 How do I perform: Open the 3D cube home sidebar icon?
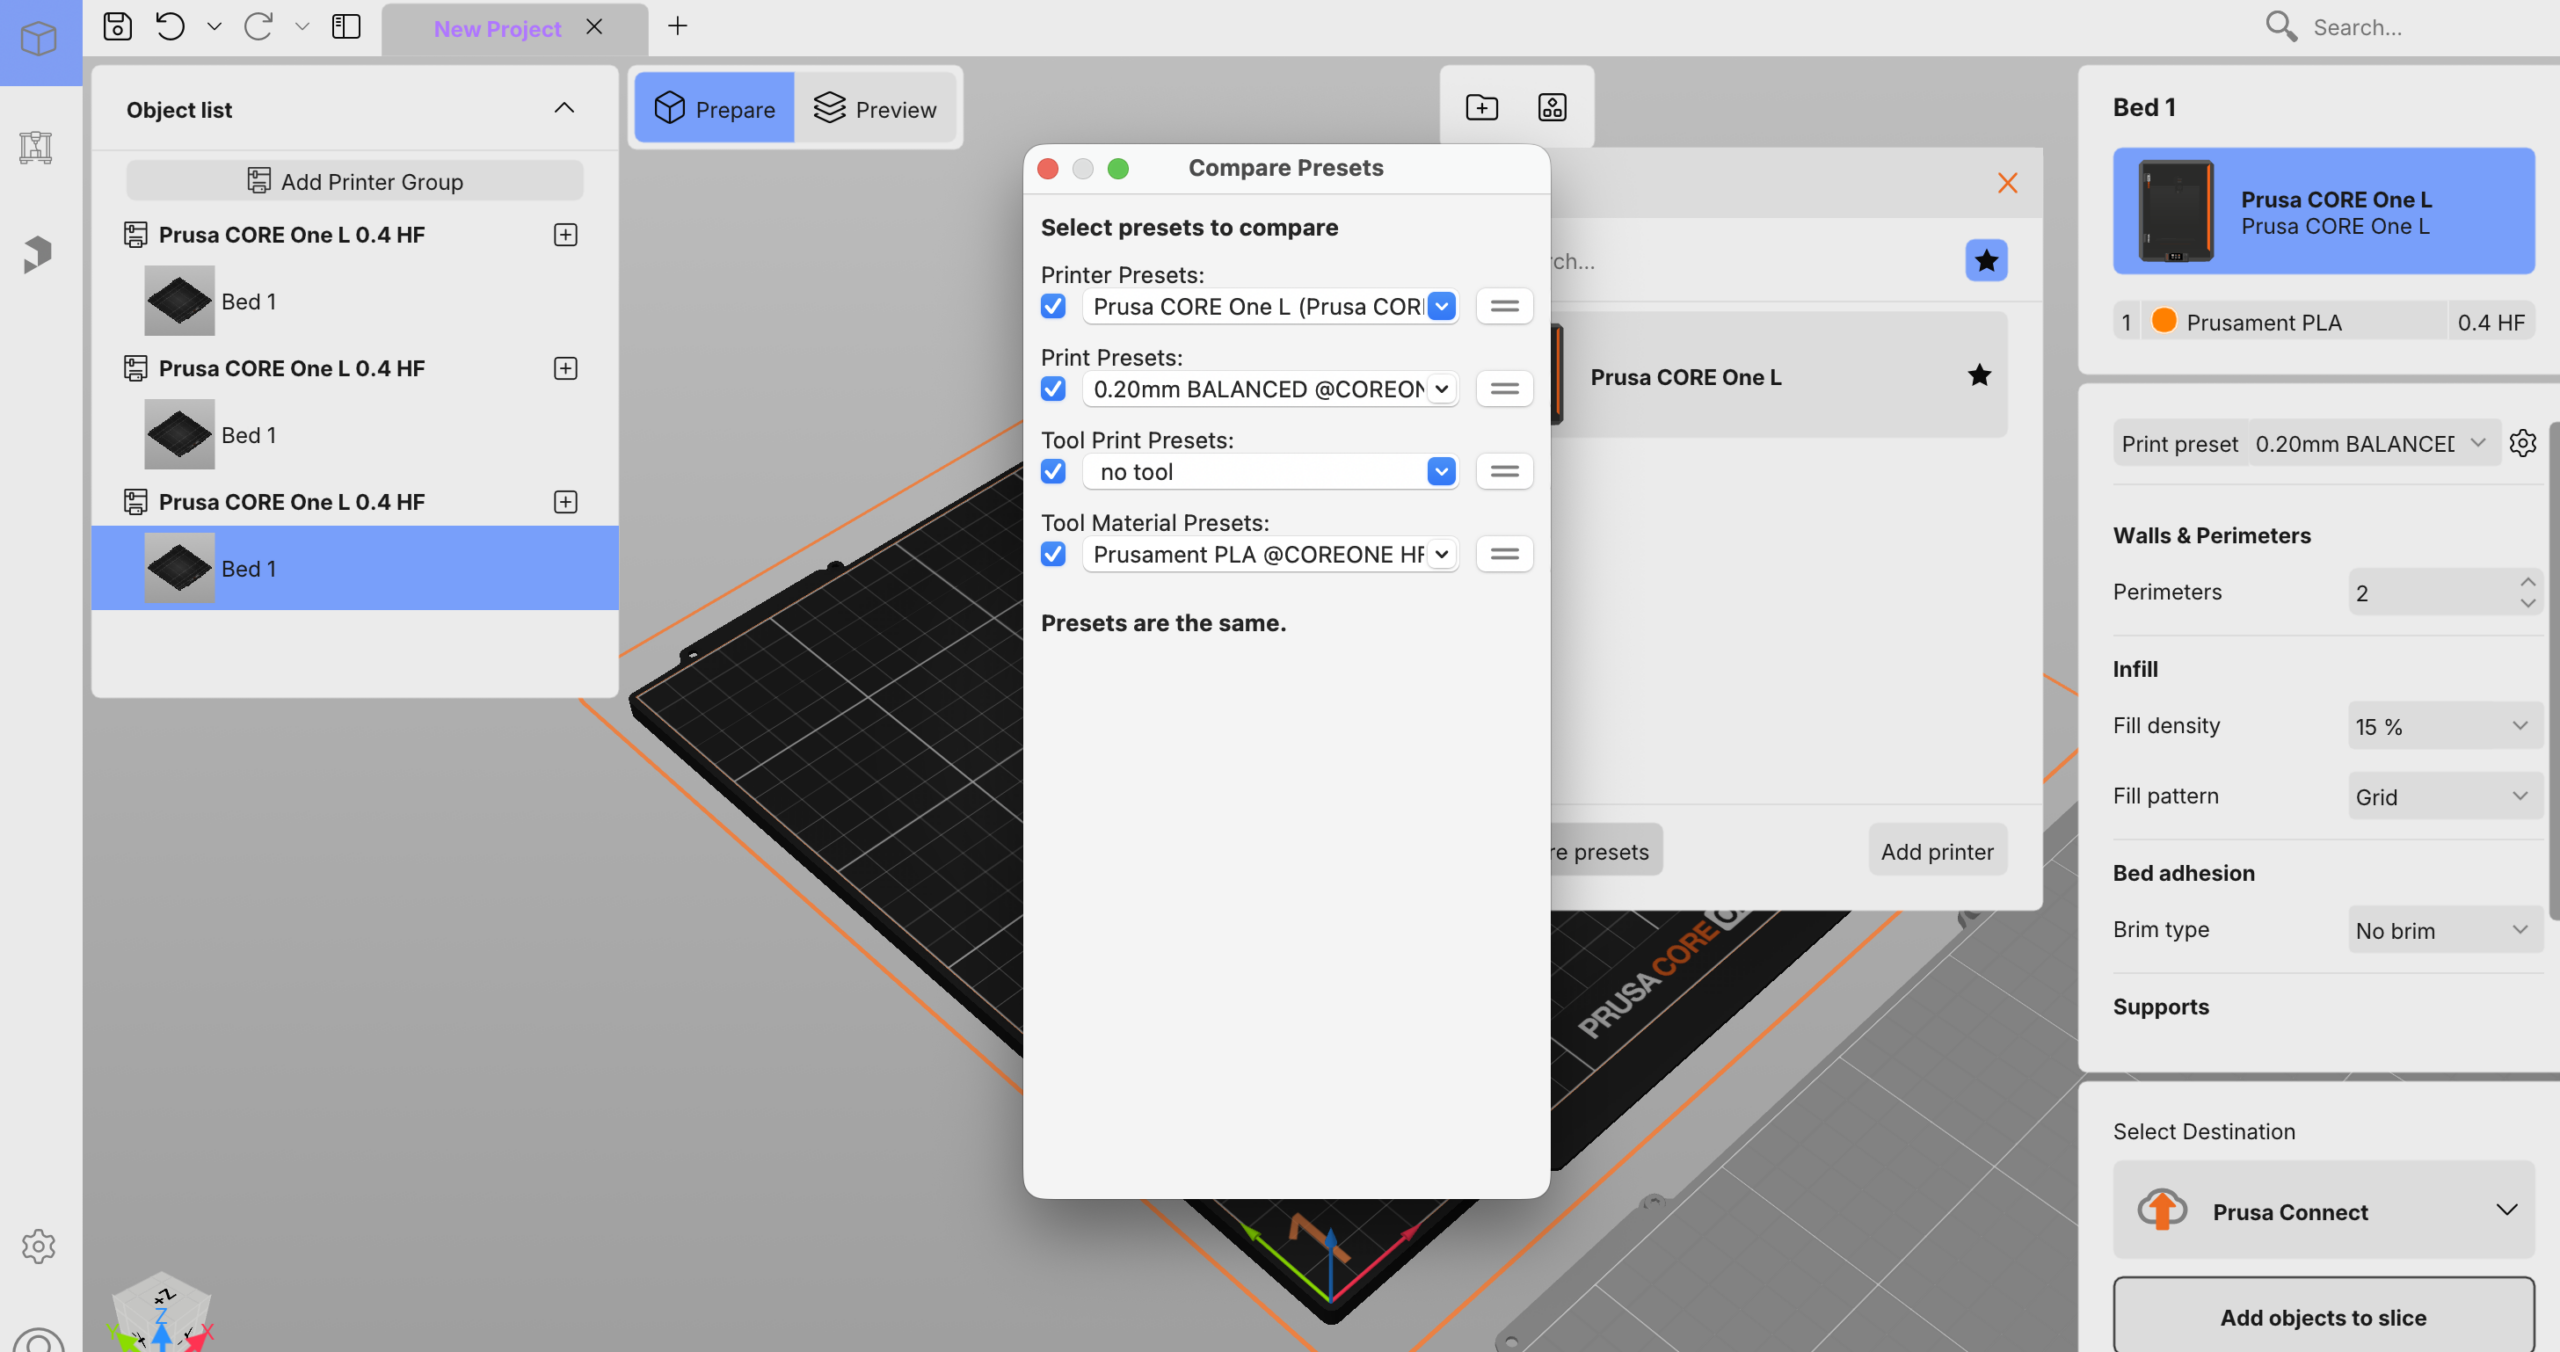pyautogui.click(x=39, y=40)
